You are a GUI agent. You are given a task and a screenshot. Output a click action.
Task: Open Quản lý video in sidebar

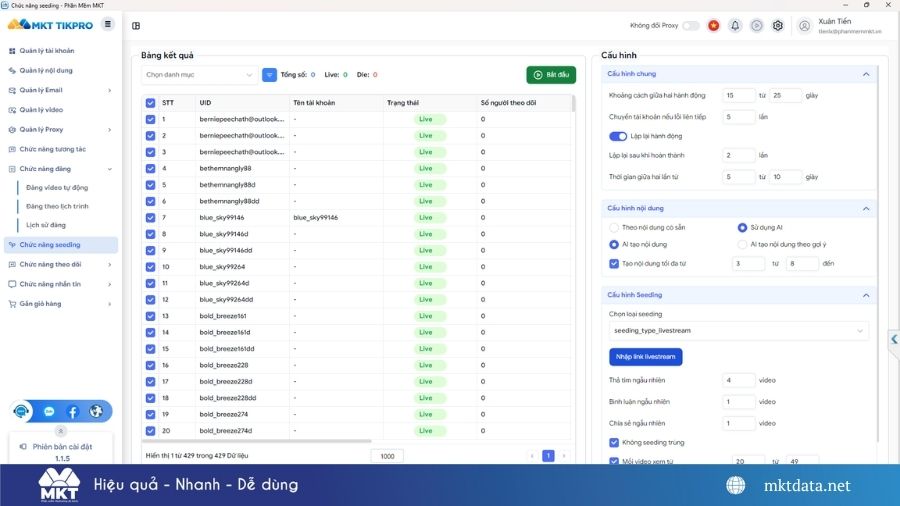pos(41,110)
